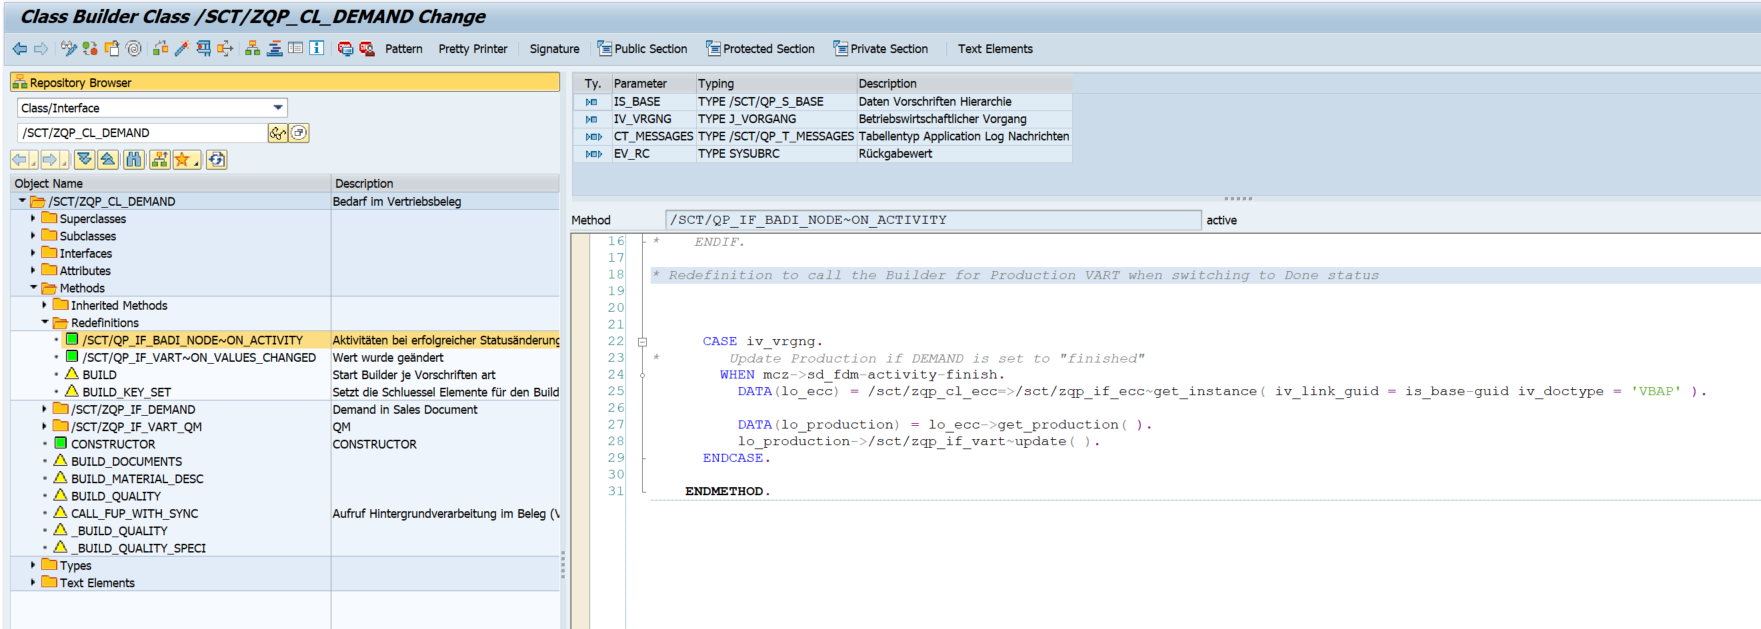This screenshot has height=629, width=1761.
Task: Click the Display glasses icon beside class name
Action: pyautogui.click(x=277, y=133)
